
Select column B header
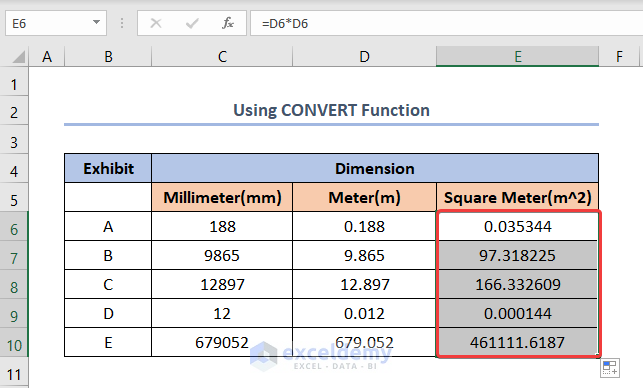tap(108, 56)
